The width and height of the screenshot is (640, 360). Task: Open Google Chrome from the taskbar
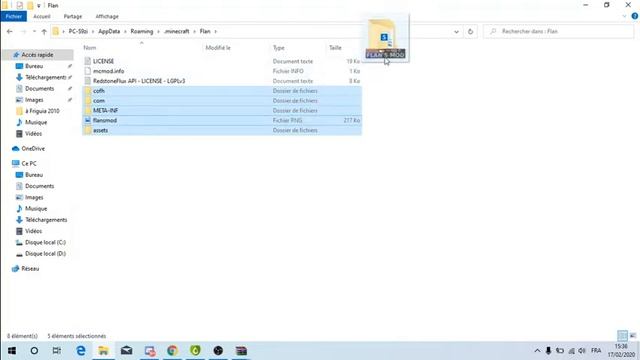click(x=172, y=351)
